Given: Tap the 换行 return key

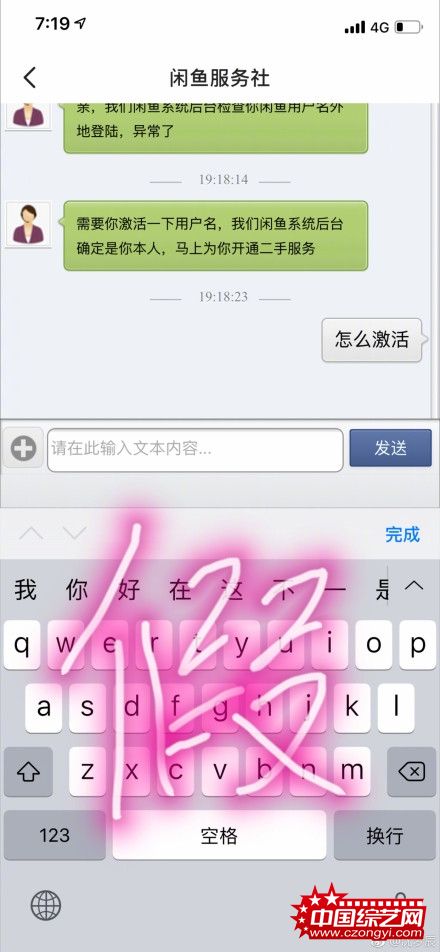Looking at the screenshot, I should [x=385, y=835].
